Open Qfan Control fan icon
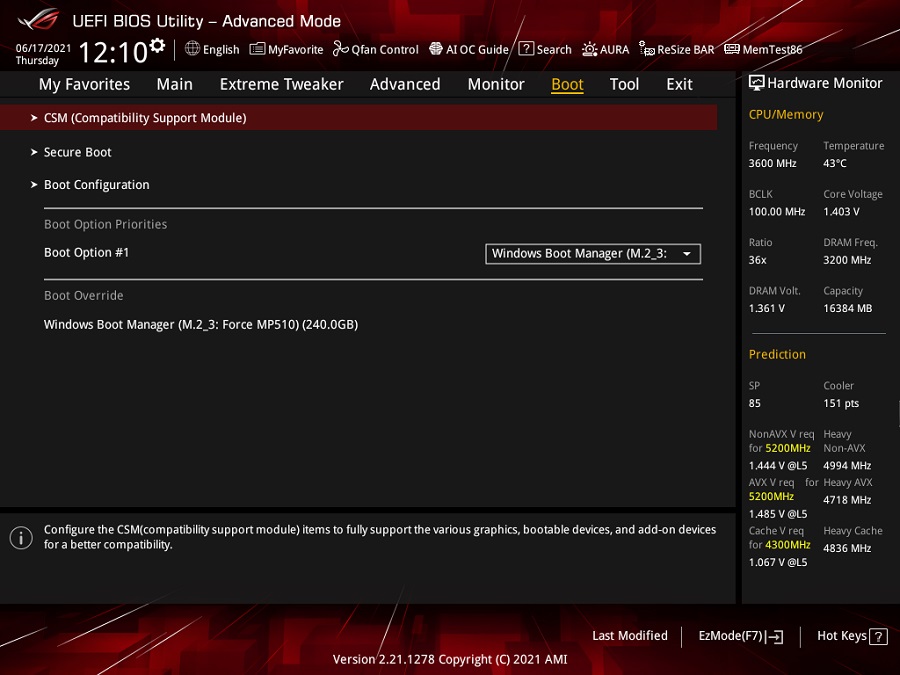 (x=340, y=49)
